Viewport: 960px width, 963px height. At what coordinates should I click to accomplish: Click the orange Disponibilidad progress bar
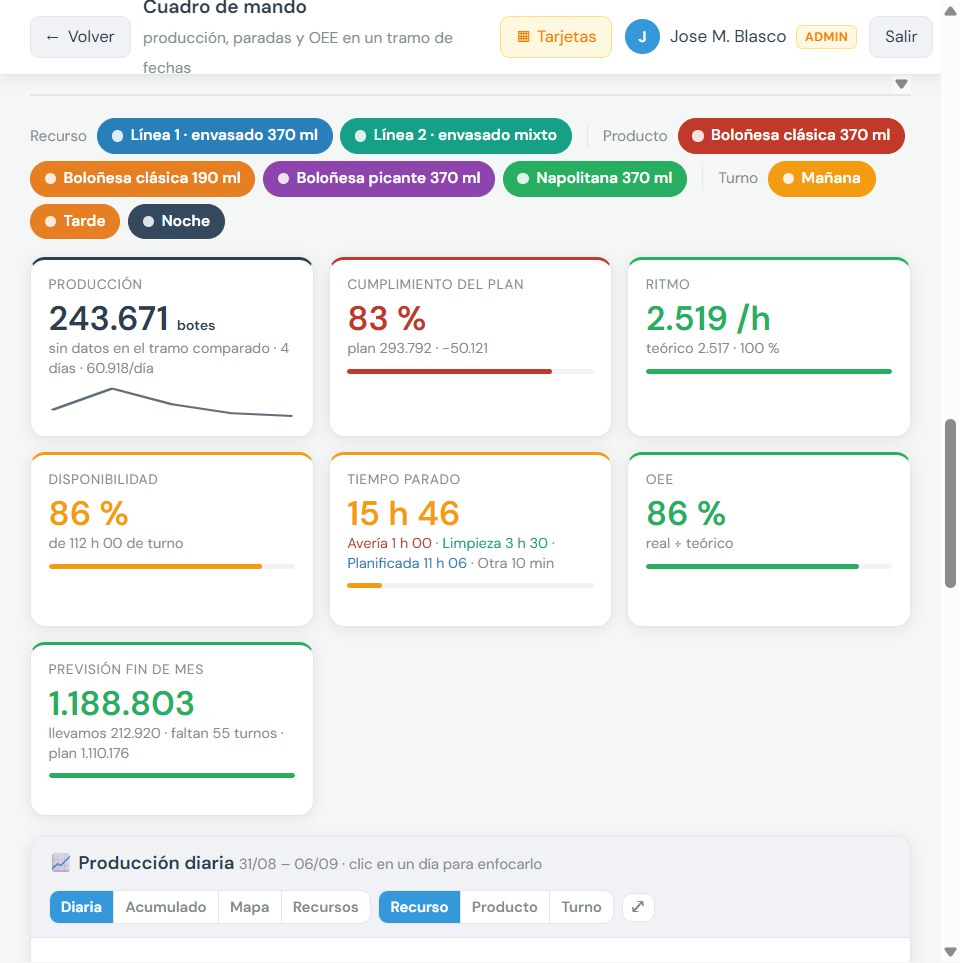tap(172, 566)
